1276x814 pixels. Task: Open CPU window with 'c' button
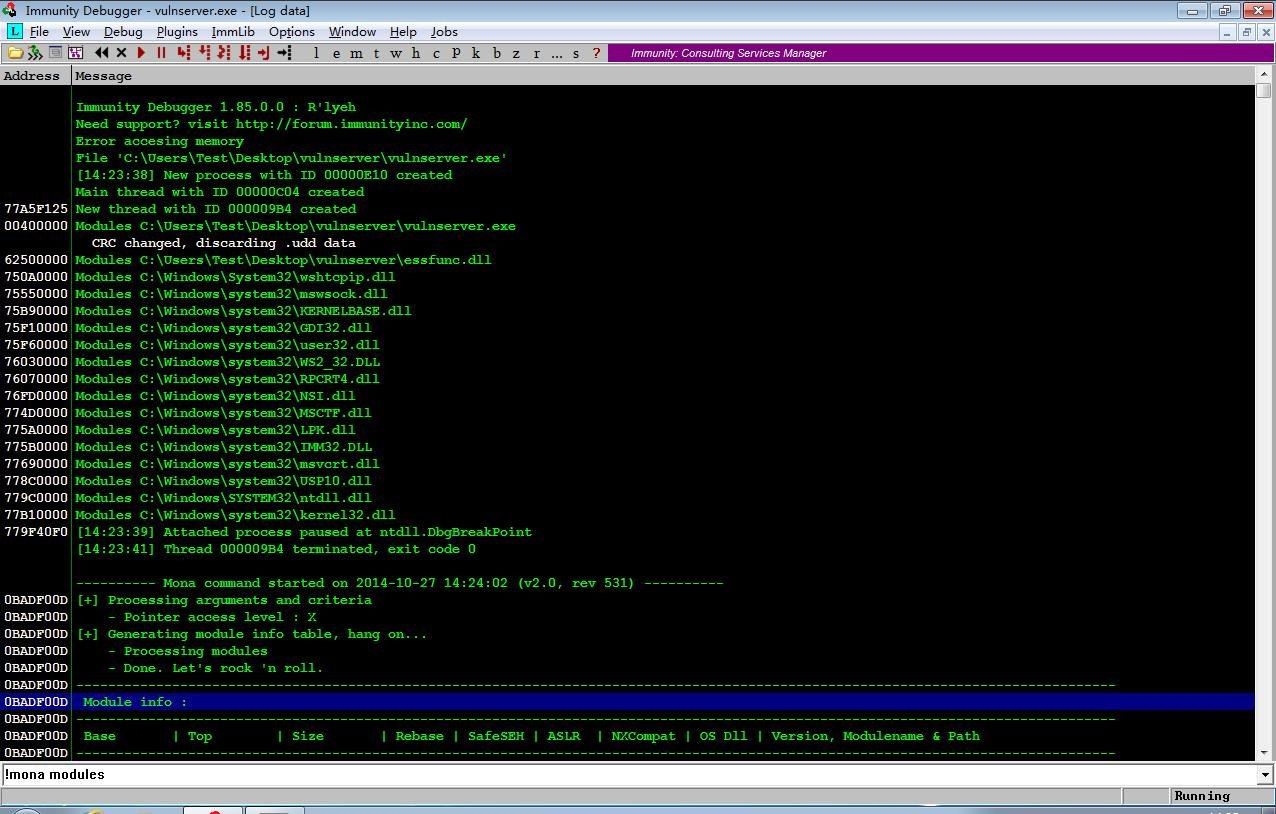point(436,53)
